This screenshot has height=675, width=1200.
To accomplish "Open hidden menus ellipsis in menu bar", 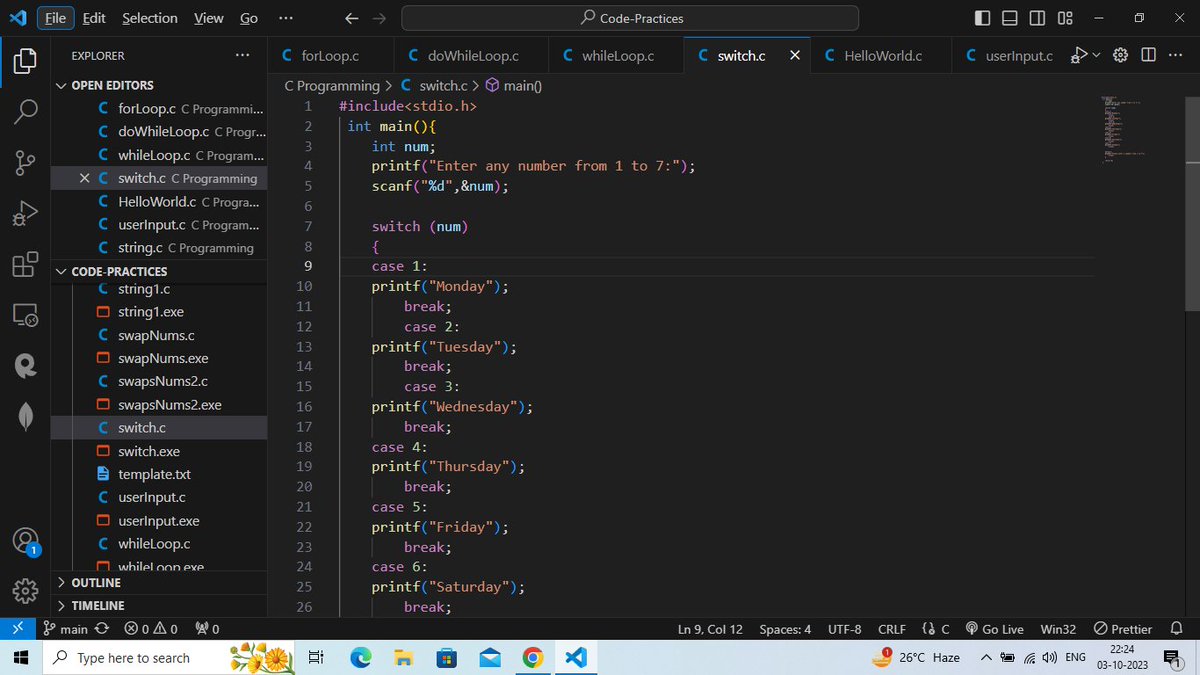I will click(x=286, y=18).
